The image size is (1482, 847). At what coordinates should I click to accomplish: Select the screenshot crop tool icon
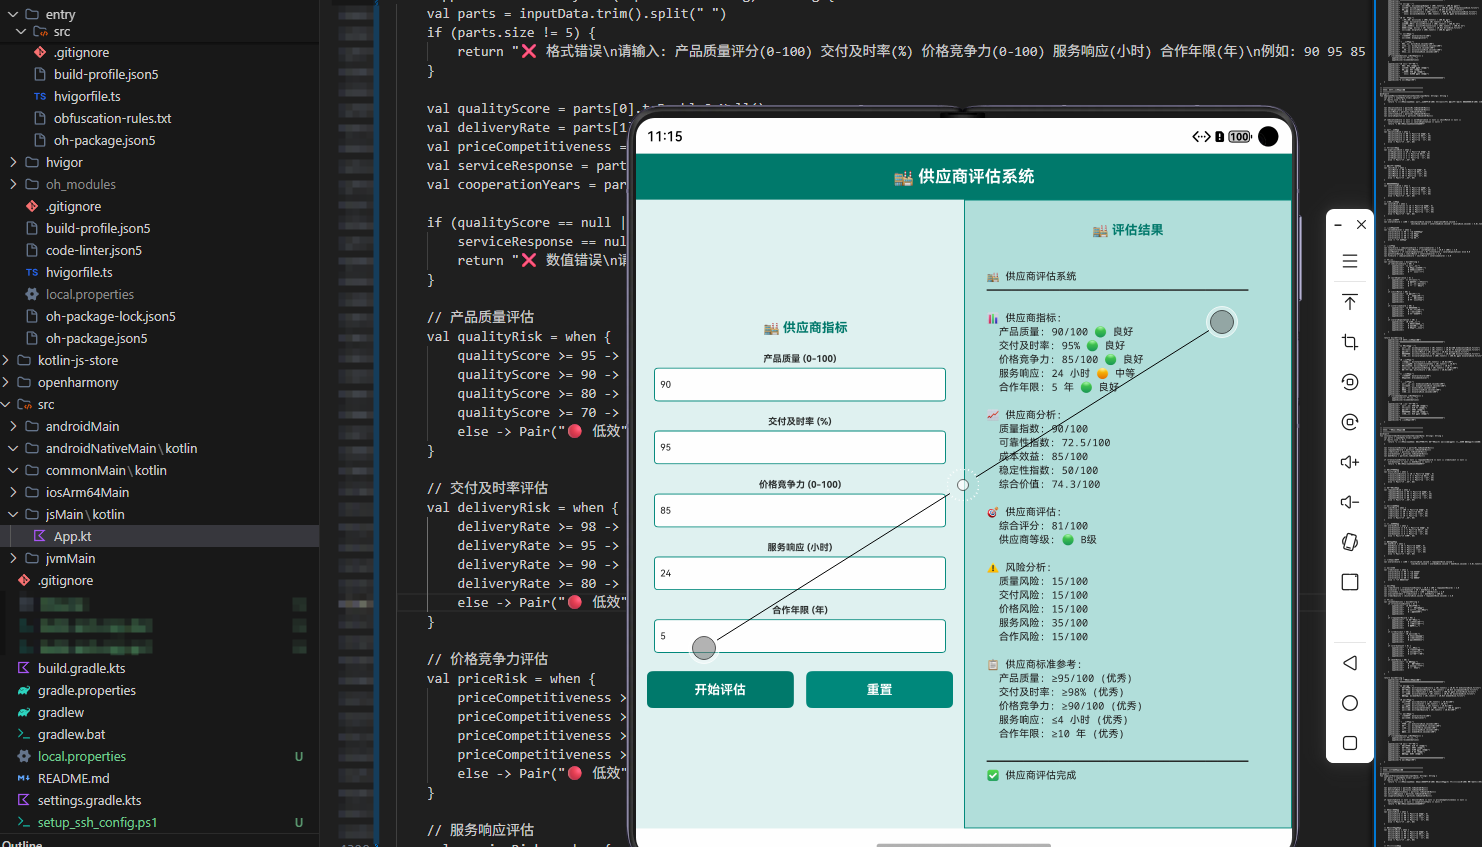pos(1350,341)
